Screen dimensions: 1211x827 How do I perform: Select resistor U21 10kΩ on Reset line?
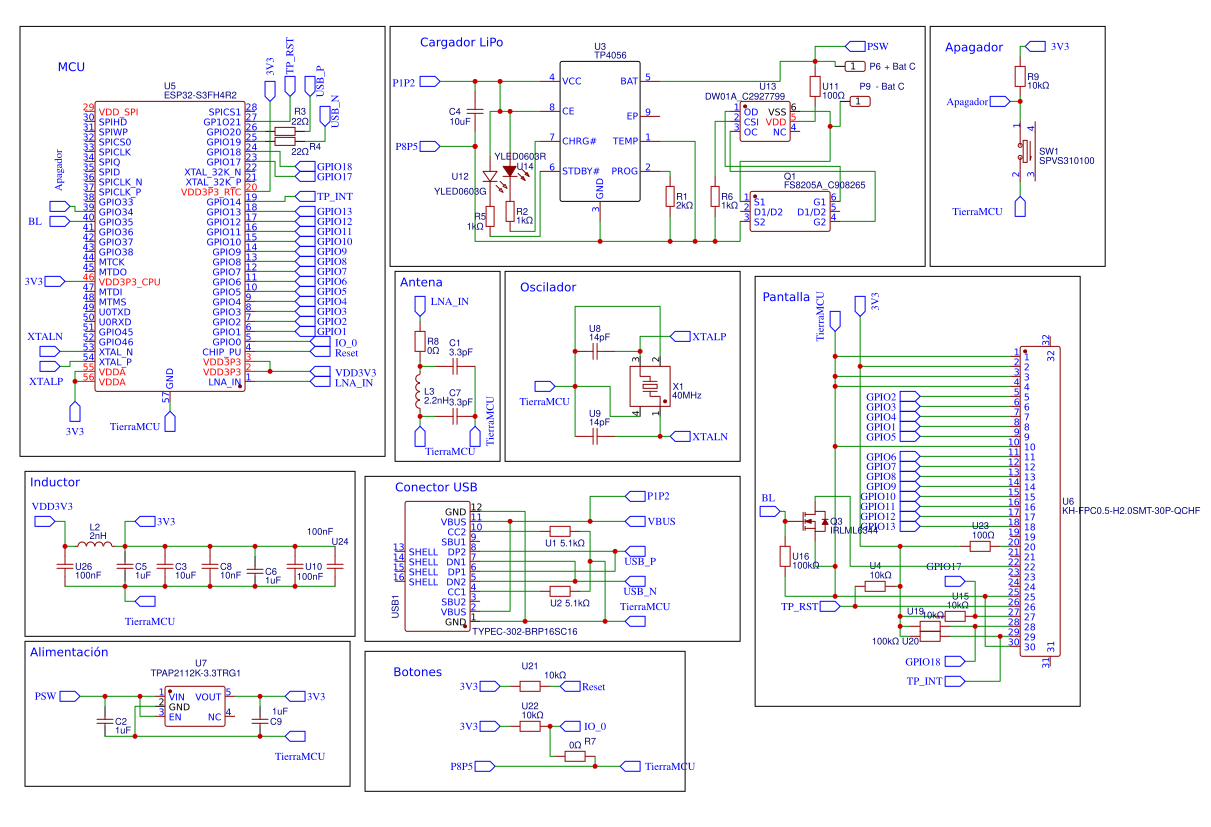530,686
